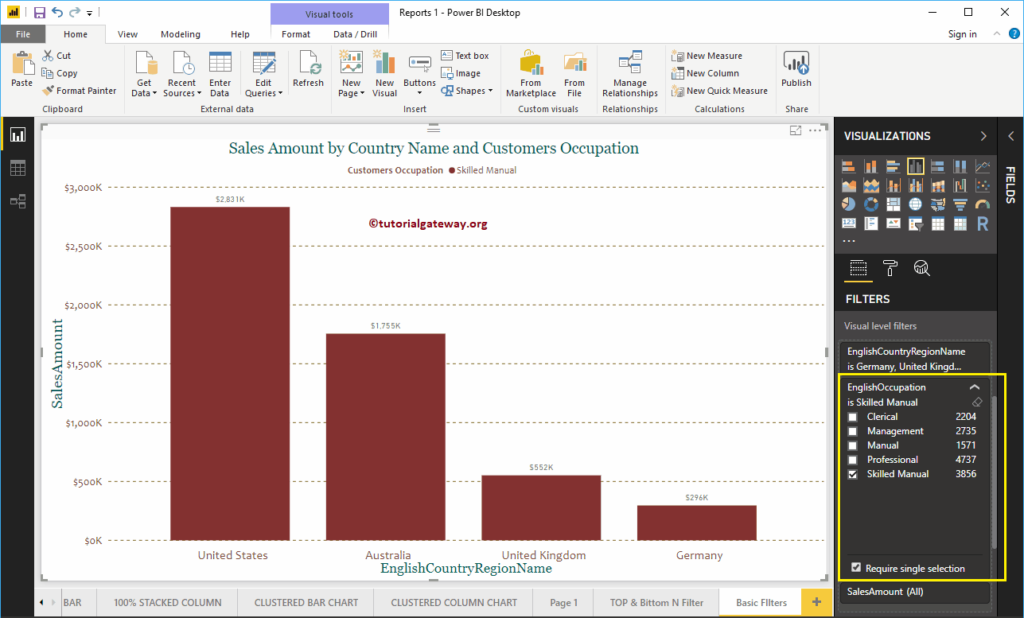Pick the funnel chart visualization
The image size is (1024, 618).
pyautogui.click(x=959, y=204)
